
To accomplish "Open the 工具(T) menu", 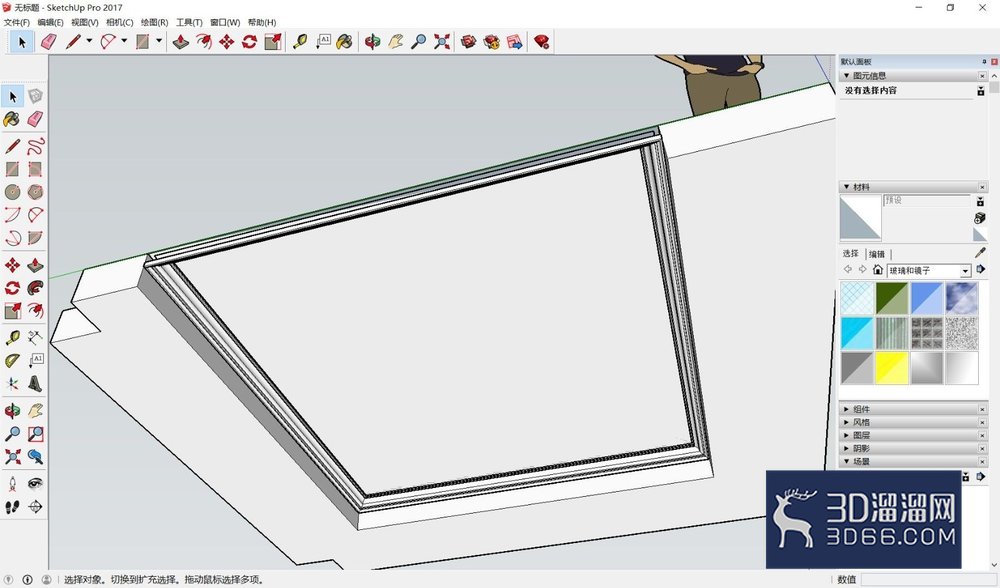I will point(189,22).
